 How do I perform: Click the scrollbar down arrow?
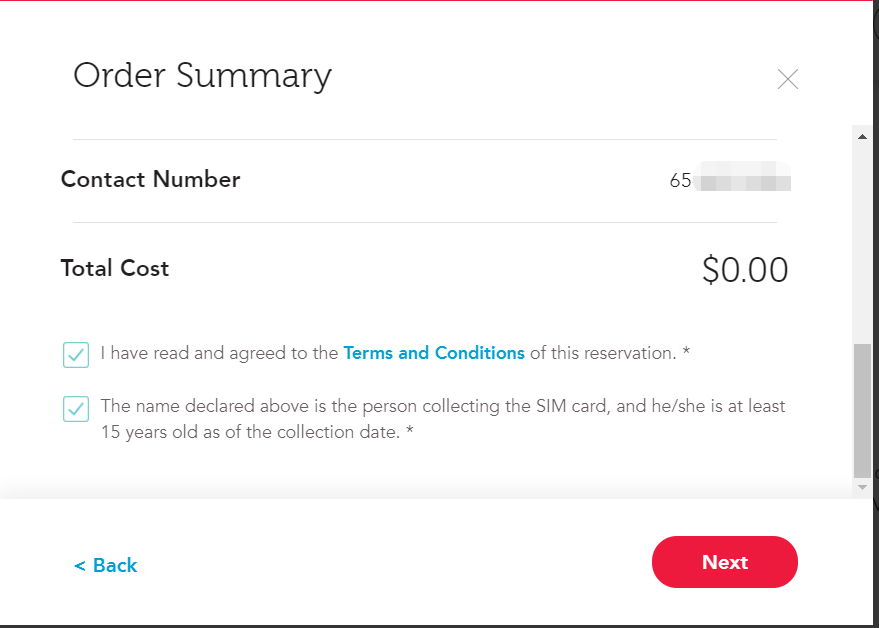tap(862, 487)
